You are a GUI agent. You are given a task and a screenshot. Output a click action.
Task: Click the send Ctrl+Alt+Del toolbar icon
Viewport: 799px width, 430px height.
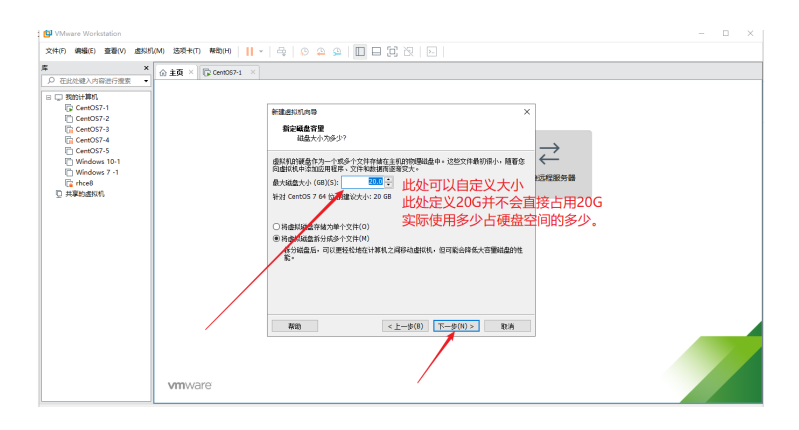coord(281,51)
